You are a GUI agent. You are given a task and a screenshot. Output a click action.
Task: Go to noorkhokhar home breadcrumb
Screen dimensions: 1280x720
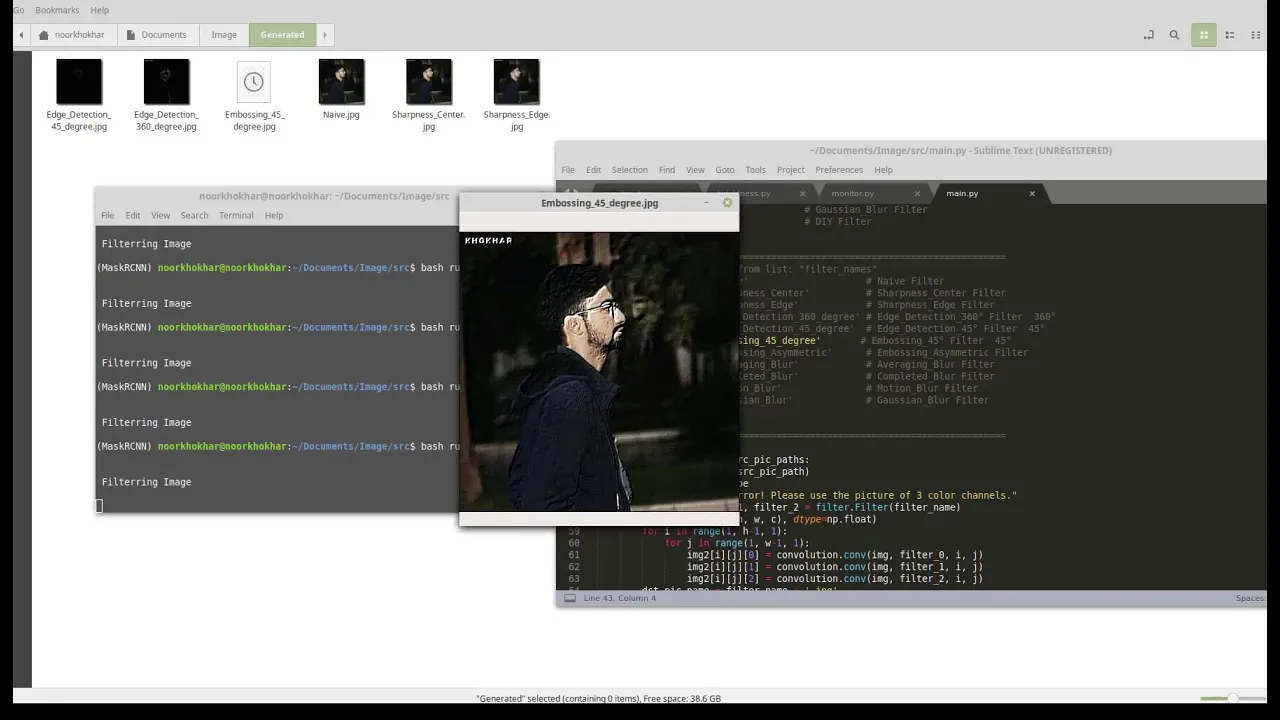73,35
